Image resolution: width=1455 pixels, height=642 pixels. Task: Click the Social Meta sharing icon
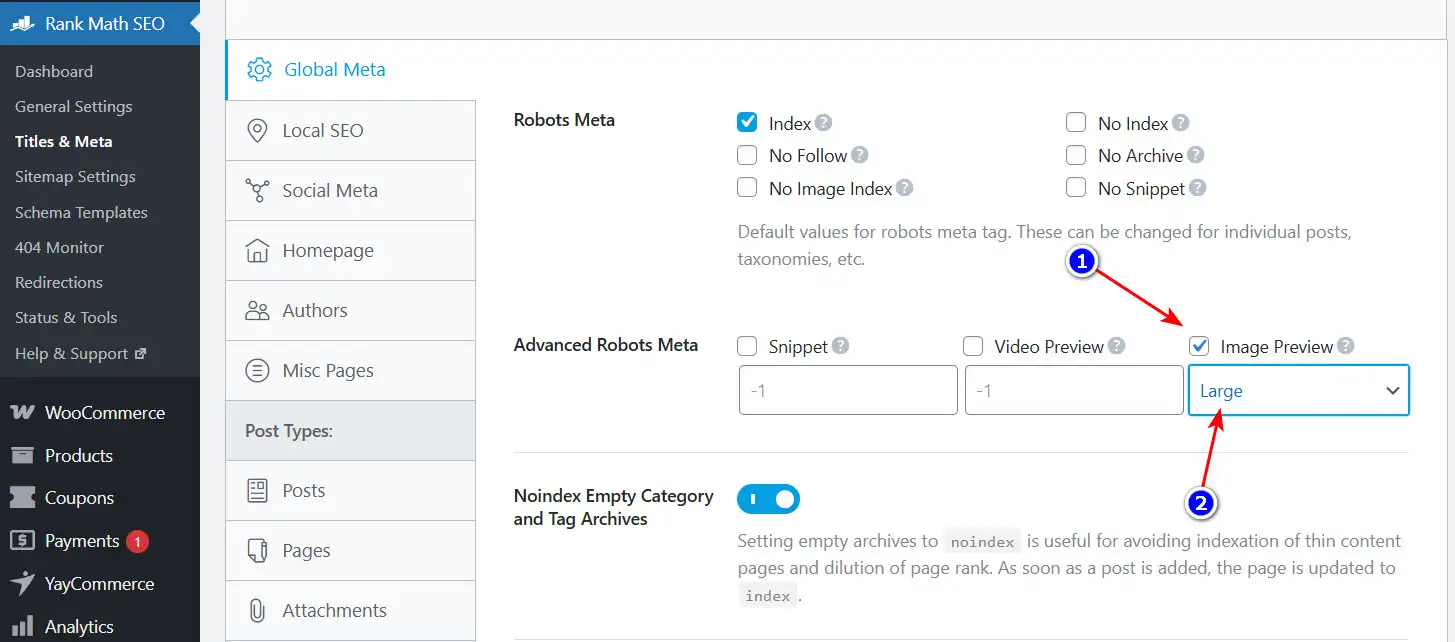(x=258, y=190)
